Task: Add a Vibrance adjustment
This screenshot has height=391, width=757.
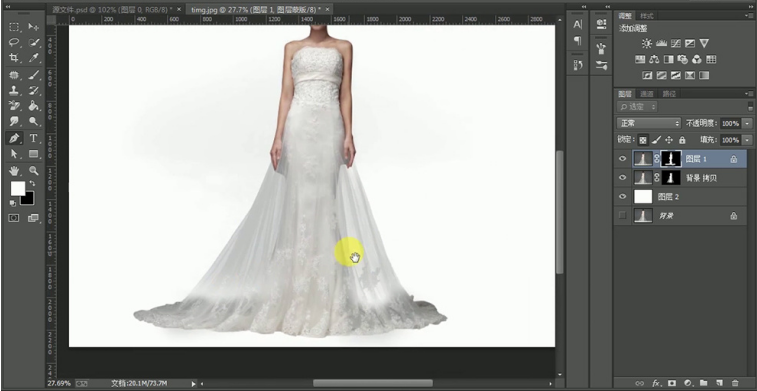Action: click(x=704, y=43)
